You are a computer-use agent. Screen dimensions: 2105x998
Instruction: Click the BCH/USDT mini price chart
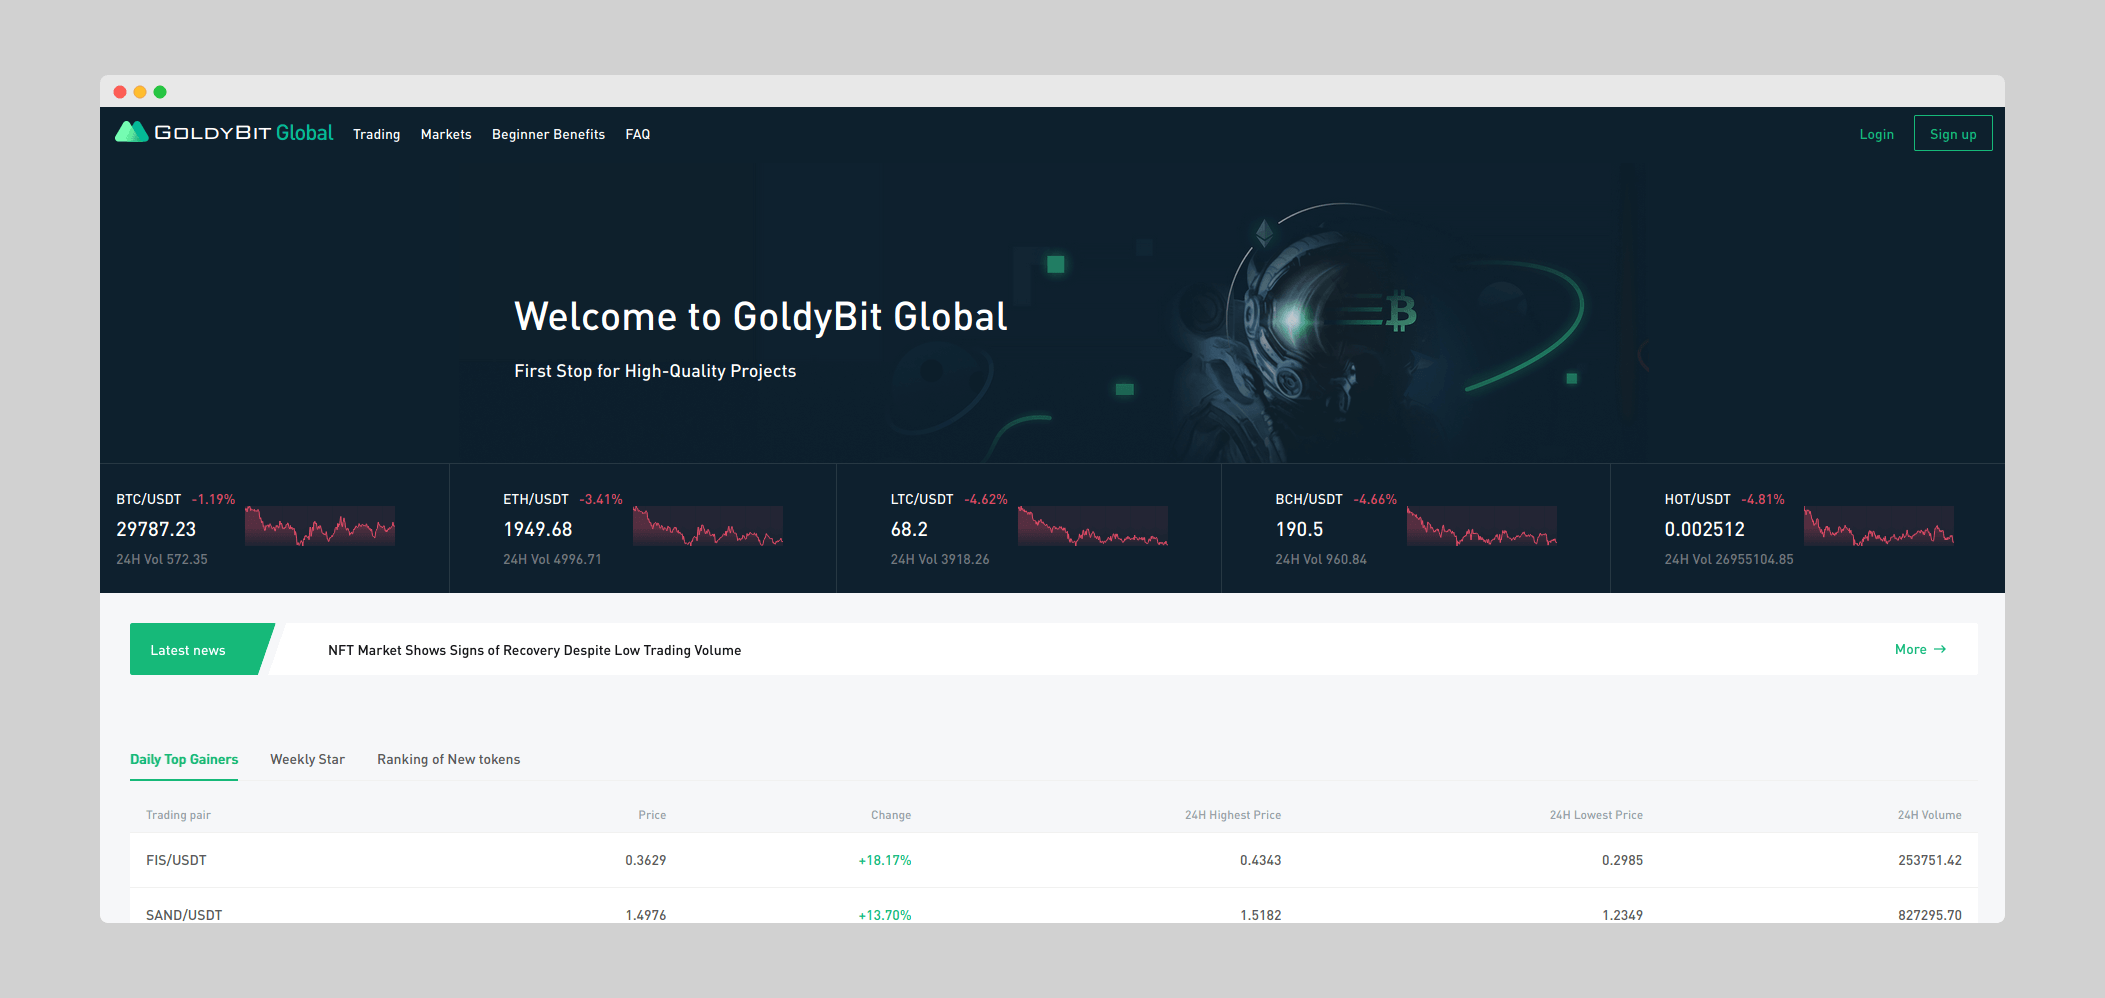pos(1481,526)
